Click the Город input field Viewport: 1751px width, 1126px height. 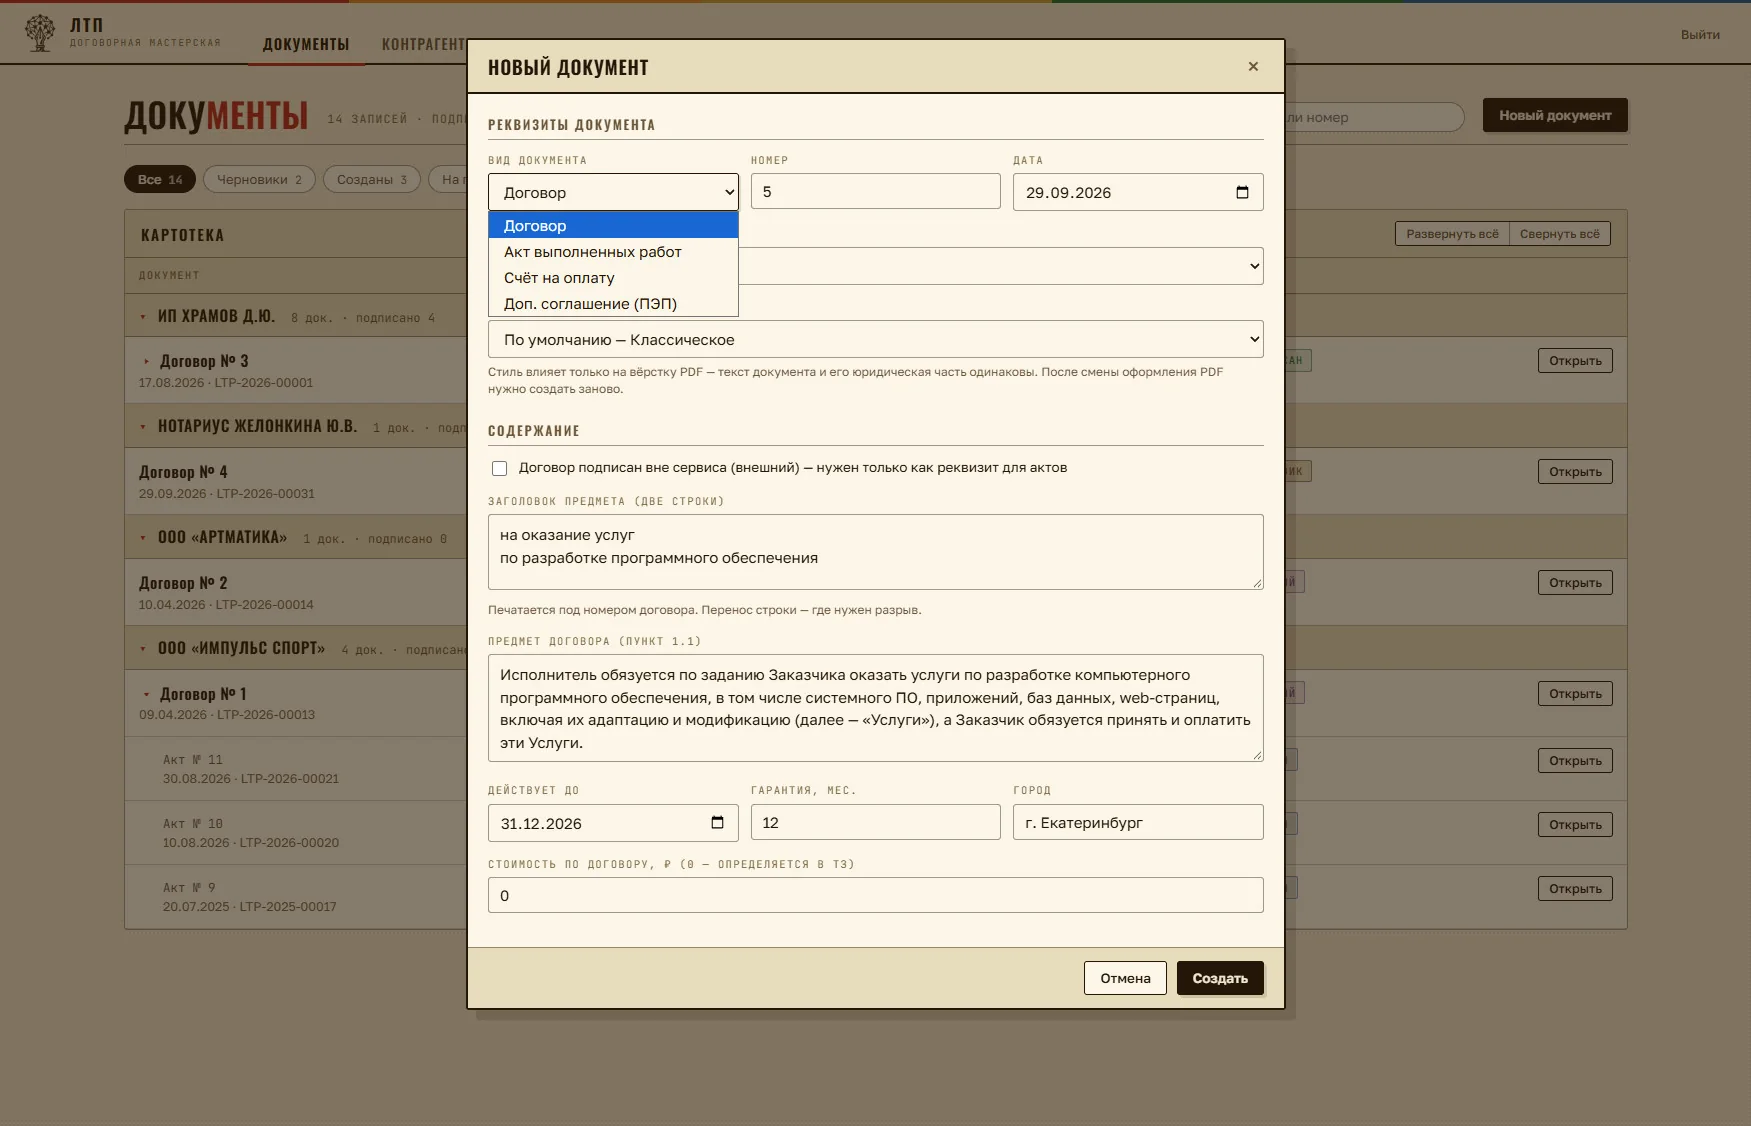[1138, 822]
